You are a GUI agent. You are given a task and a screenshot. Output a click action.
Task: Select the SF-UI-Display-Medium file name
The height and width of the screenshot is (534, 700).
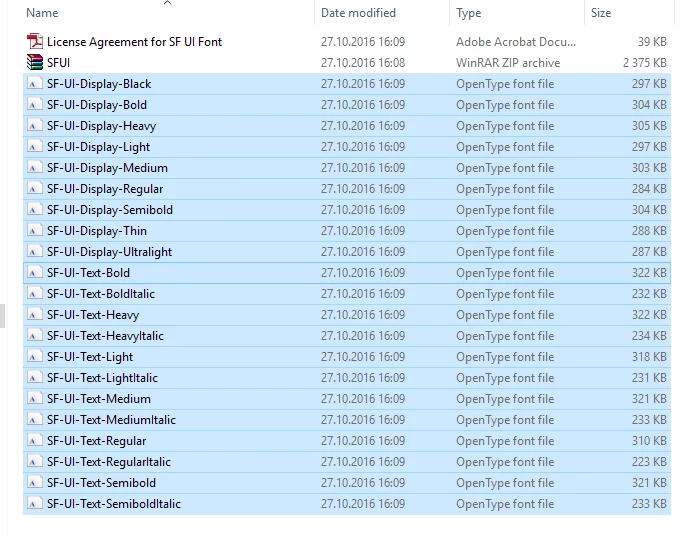[x=108, y=167]
